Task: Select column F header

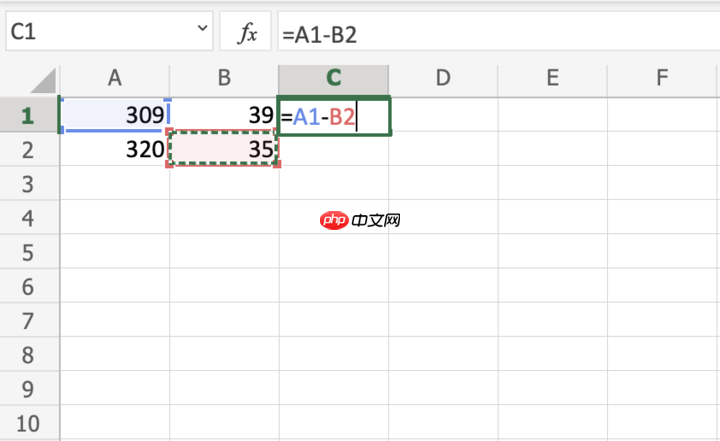Action: (x=662, y=80)
